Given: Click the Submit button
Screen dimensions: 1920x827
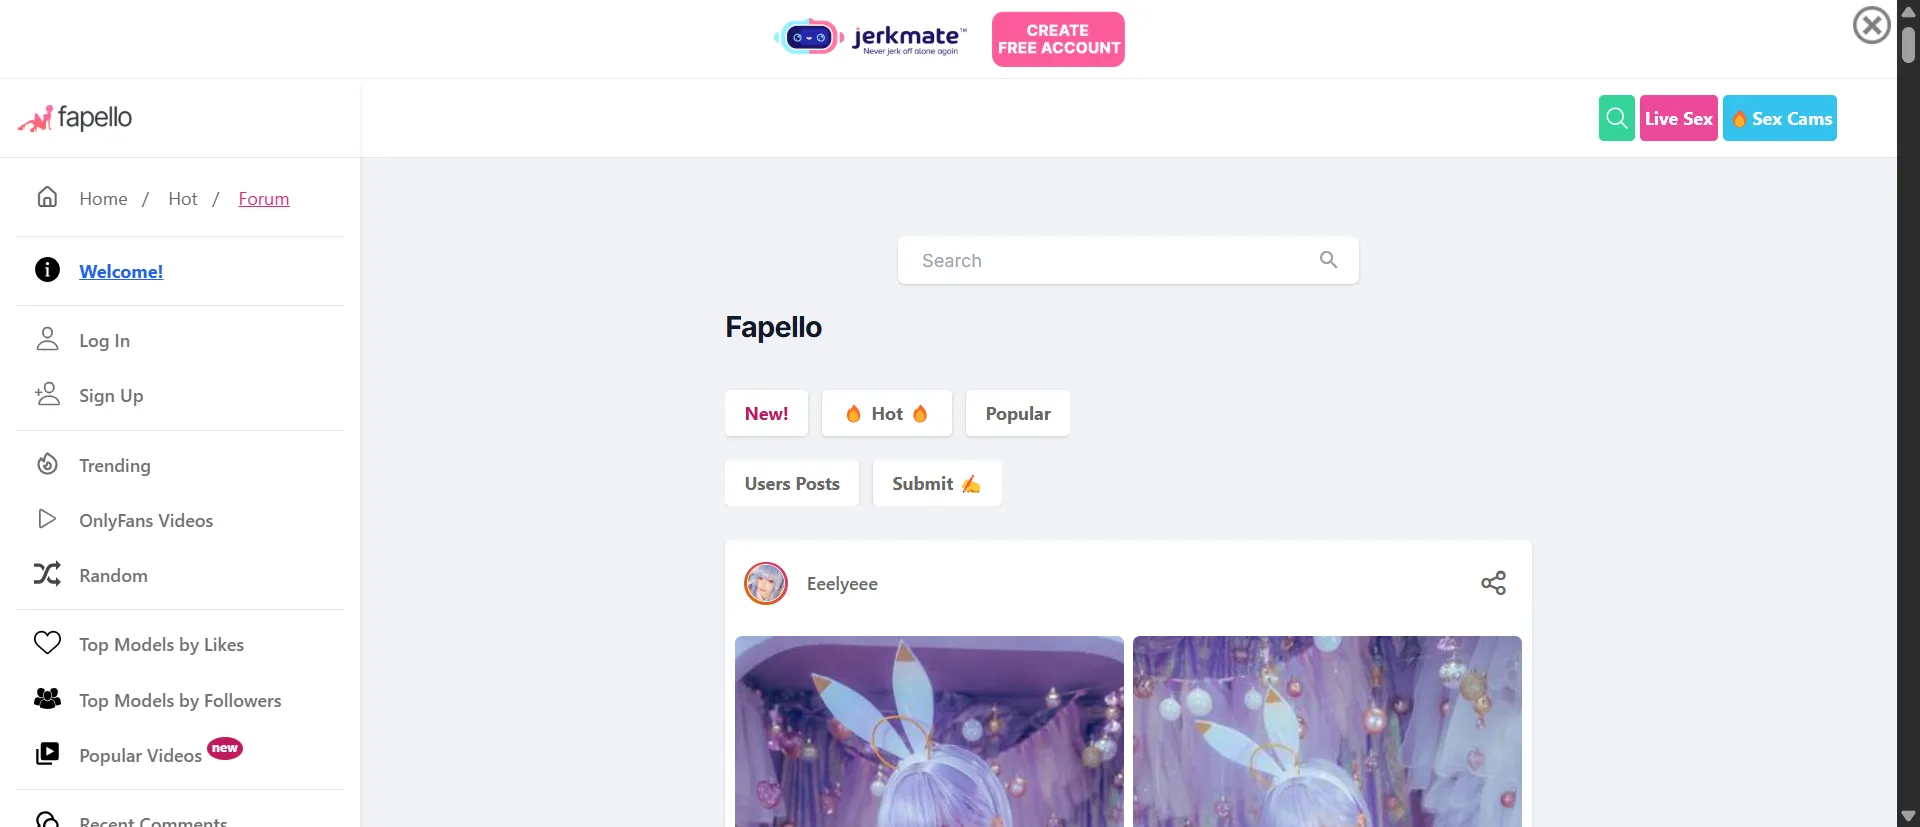Looking at the screenshot, I should (937, 483).
